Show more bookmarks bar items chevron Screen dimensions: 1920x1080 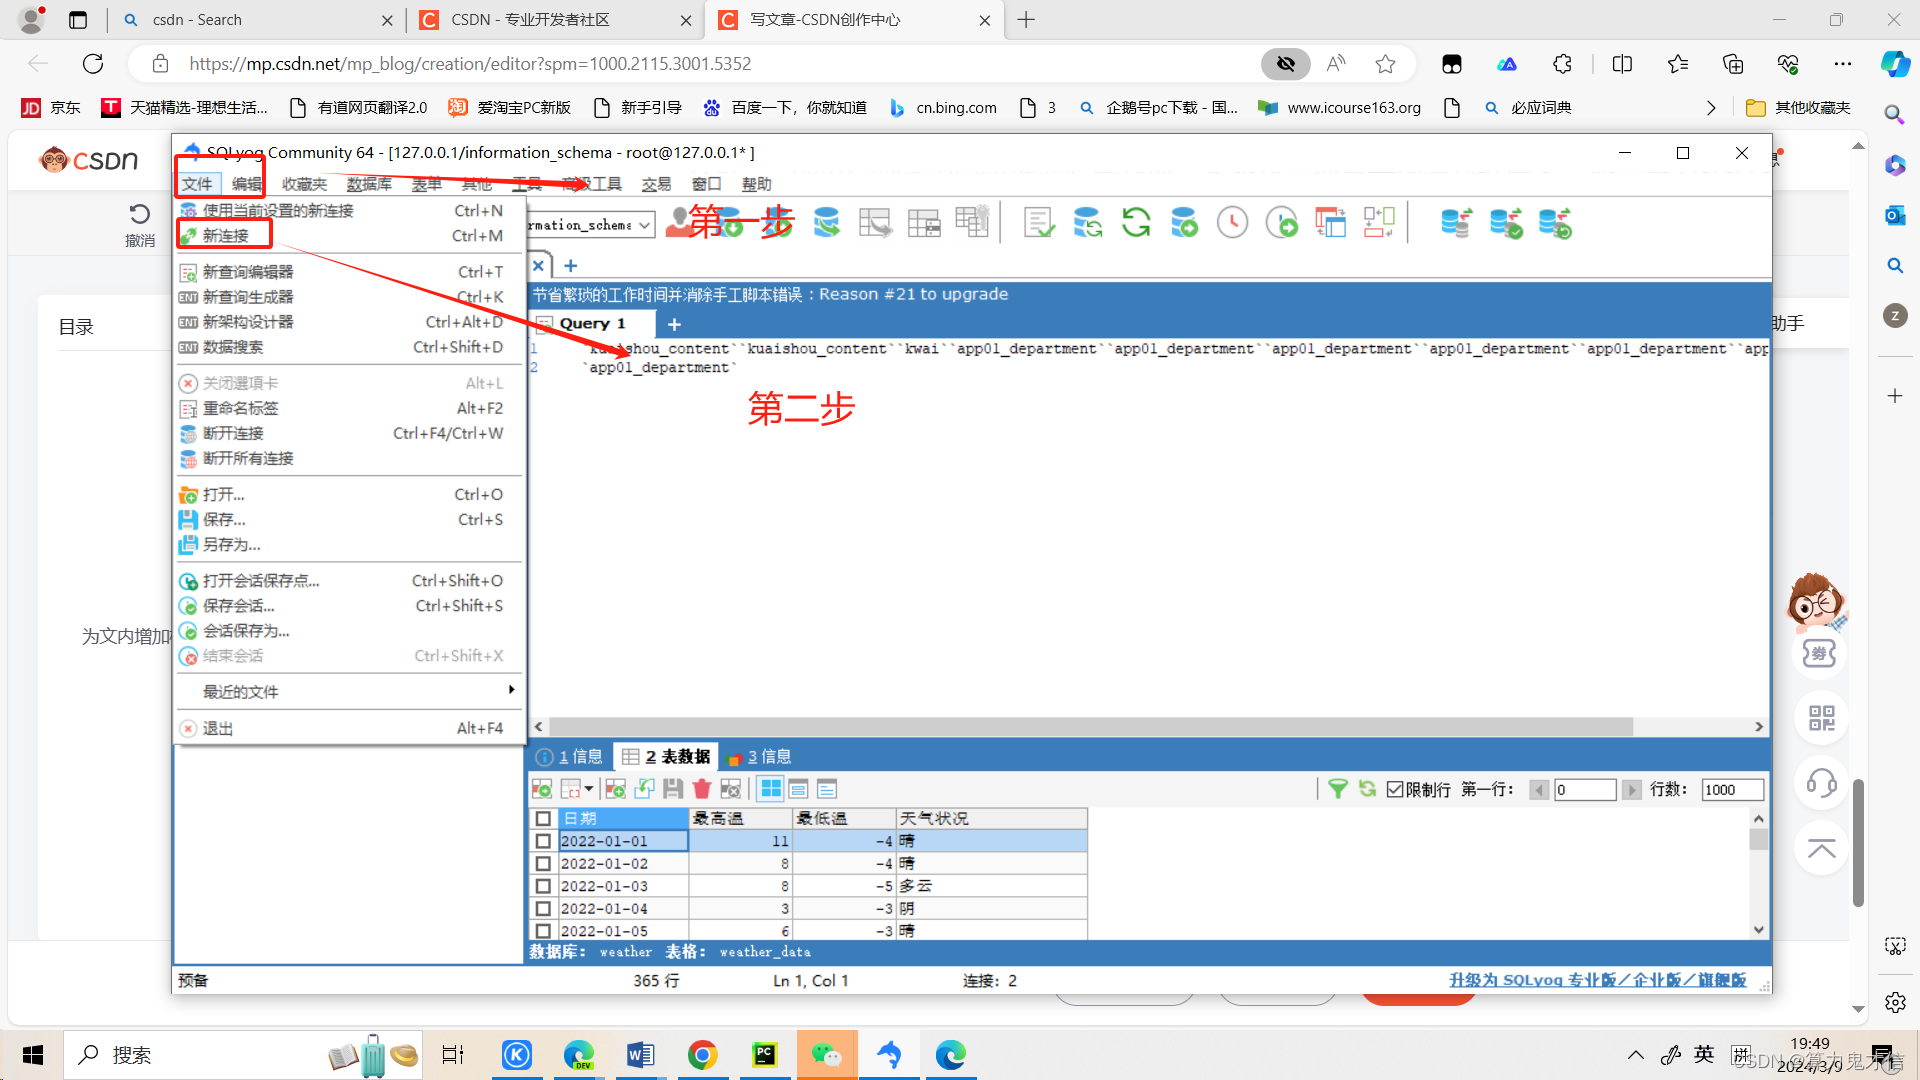point(1711,107)
